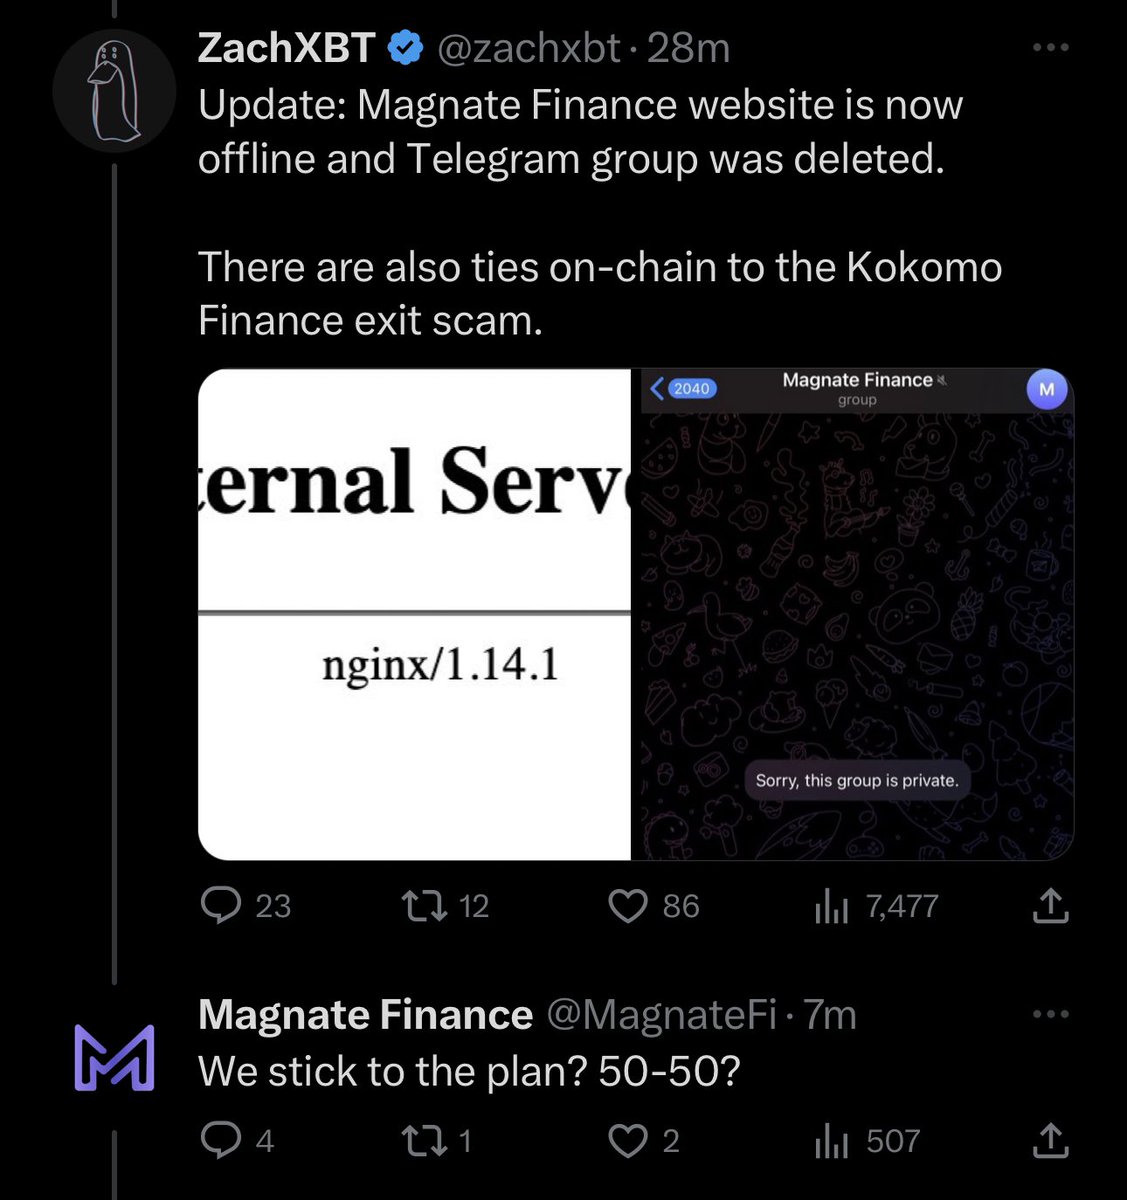The width and height of the screenshot is (1127, 1200).
Task: Open ZachXBT display name profile
Action: click(x=286, y=48)
